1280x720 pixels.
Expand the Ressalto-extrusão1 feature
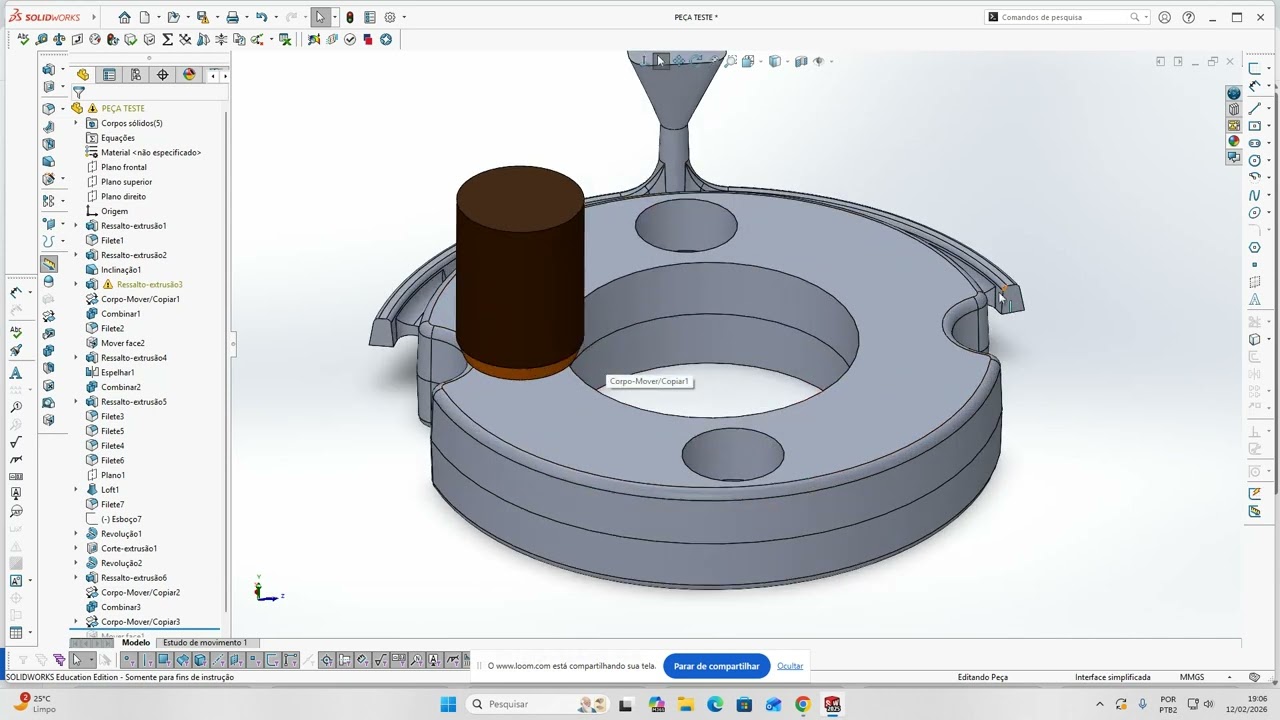76,226
